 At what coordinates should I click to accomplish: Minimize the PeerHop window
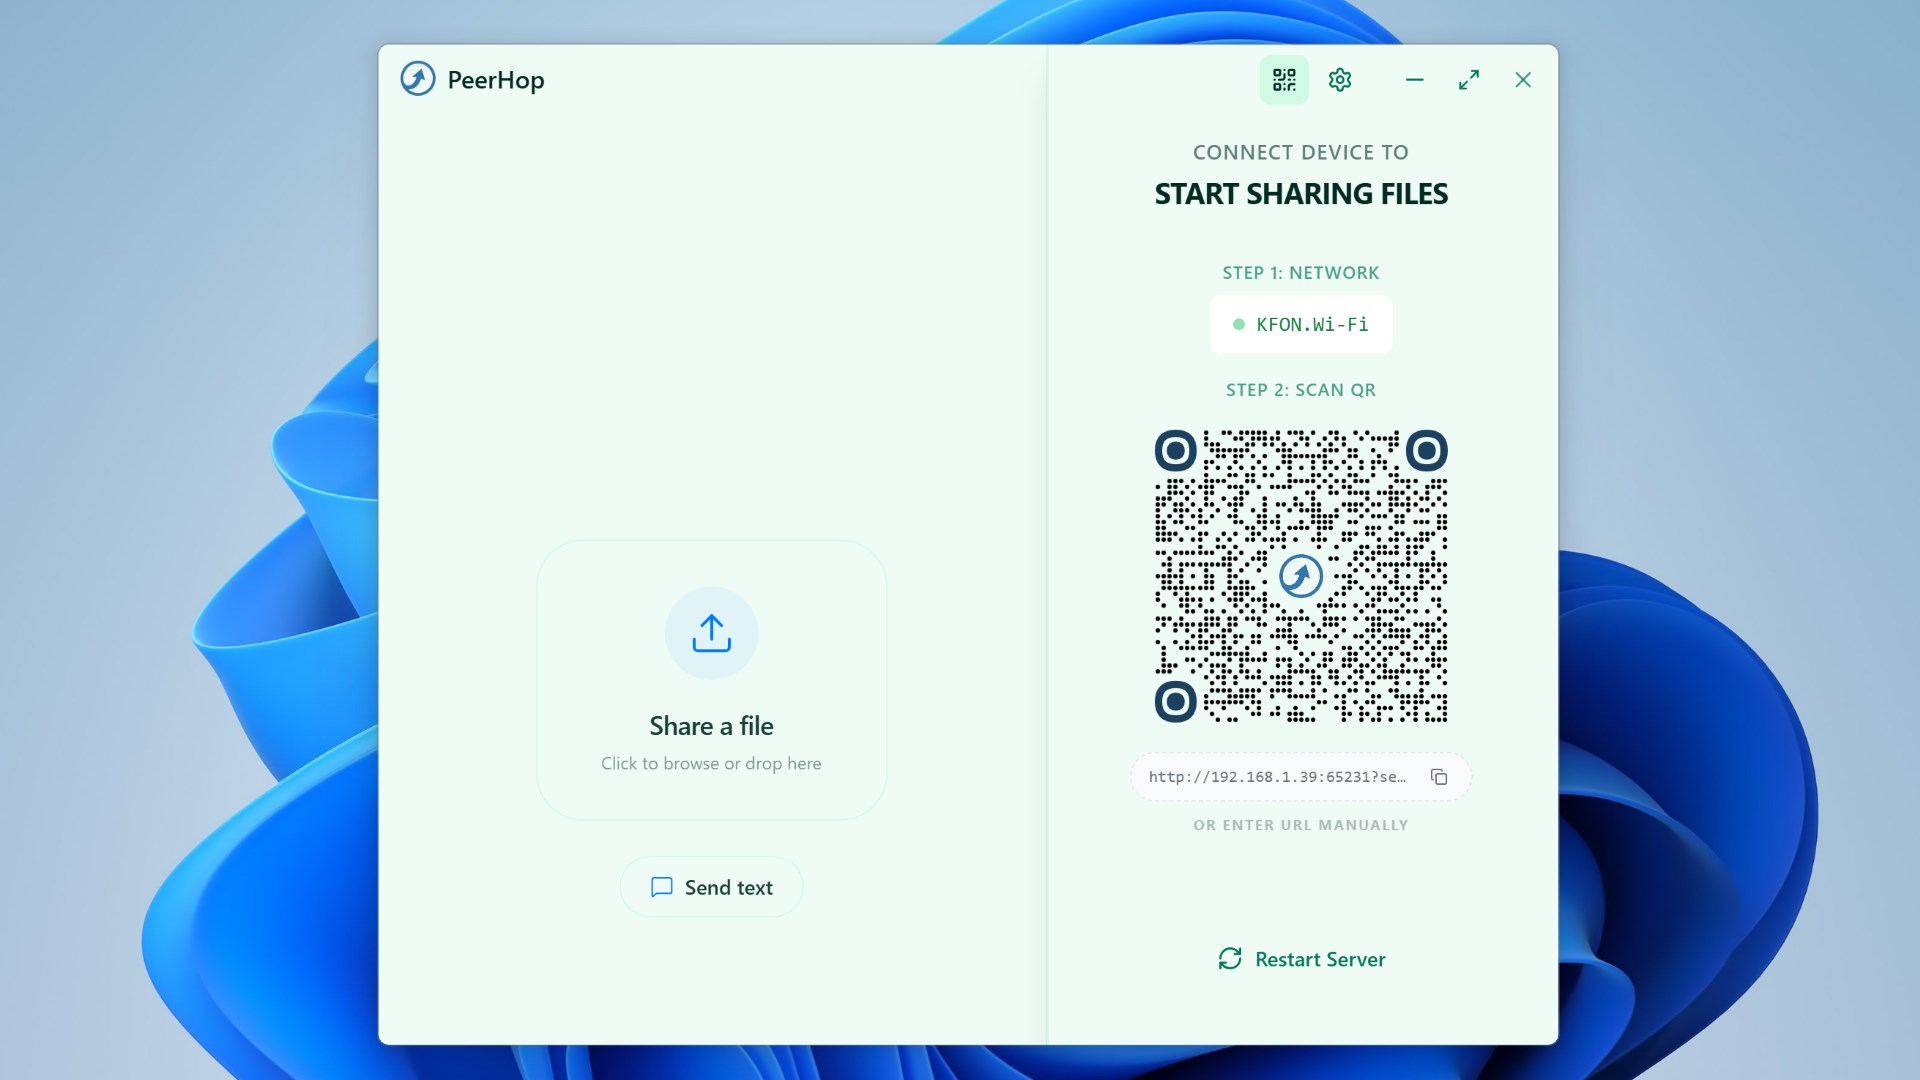click(x=1414, y=80)
